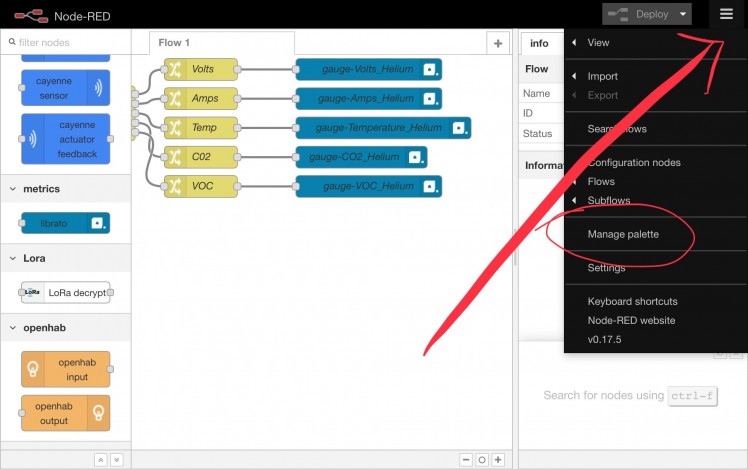Select the gauge-Volts_Helium node
Screen dimensions: 748x469
pos(369,69)
